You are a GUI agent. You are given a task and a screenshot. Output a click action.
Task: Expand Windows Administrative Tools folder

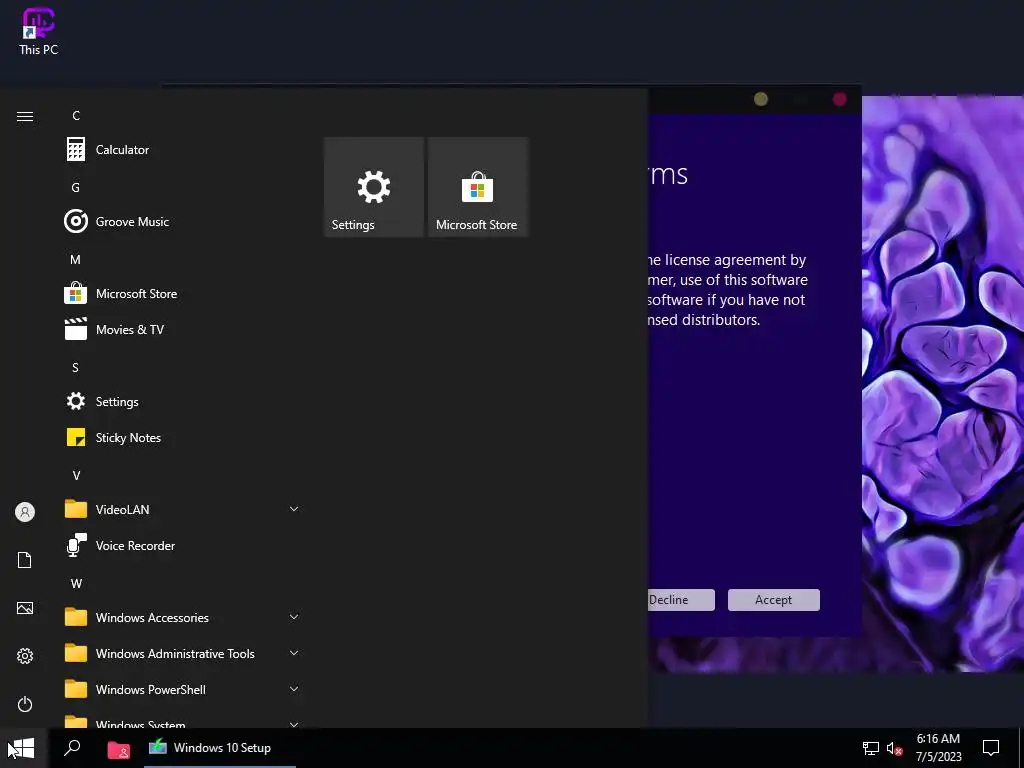(x=183, y=654)
